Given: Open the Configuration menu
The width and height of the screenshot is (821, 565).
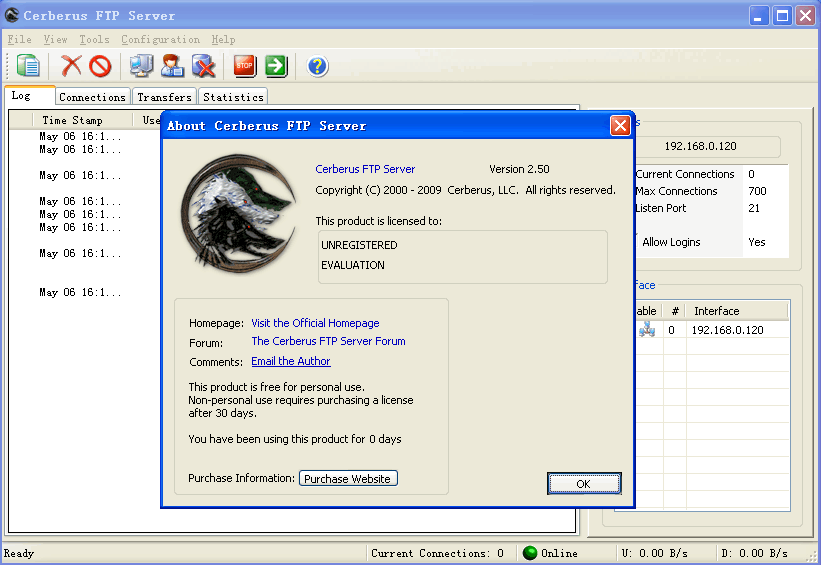Looking at the screenshot, I should (x=160, y=39).
